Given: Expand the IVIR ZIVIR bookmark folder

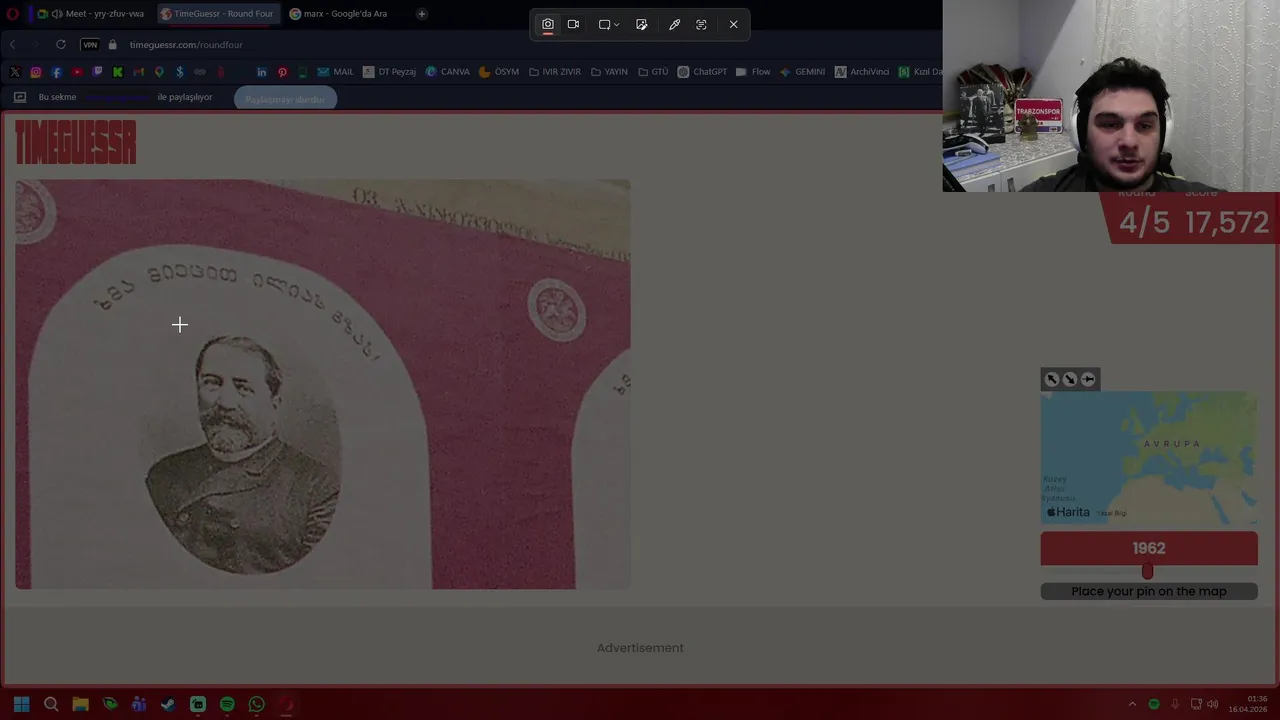Looking at the screenshot, I should (555, 72).
